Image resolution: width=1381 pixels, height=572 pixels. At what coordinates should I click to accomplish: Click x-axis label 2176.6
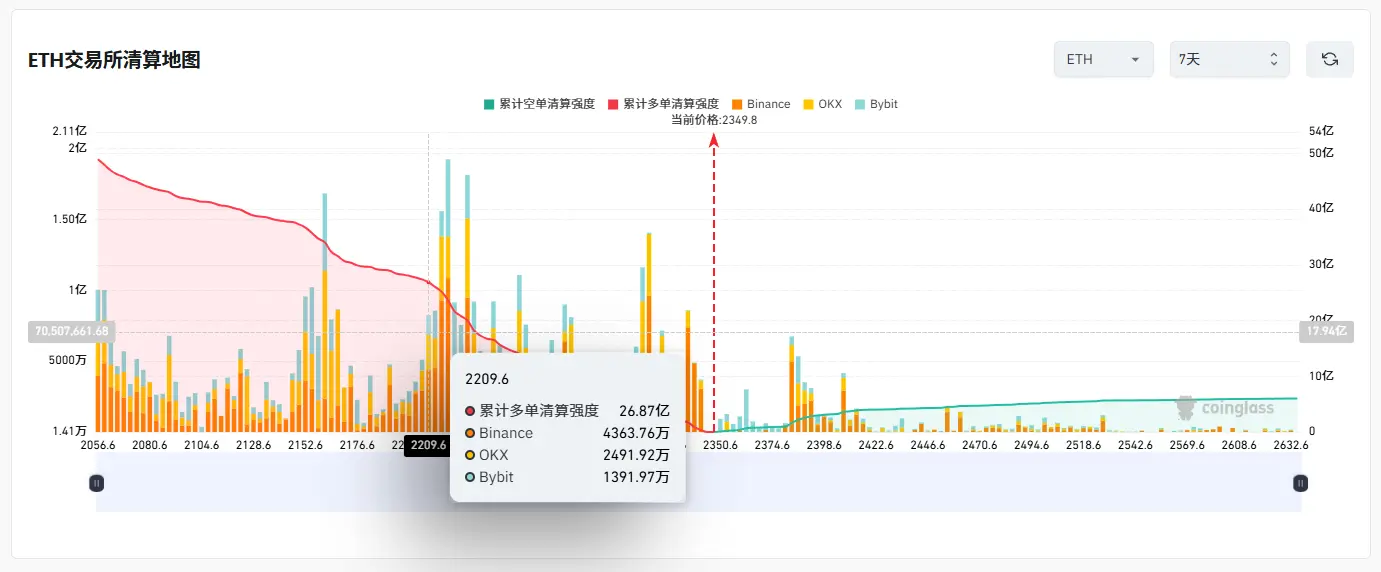(357, 446)
